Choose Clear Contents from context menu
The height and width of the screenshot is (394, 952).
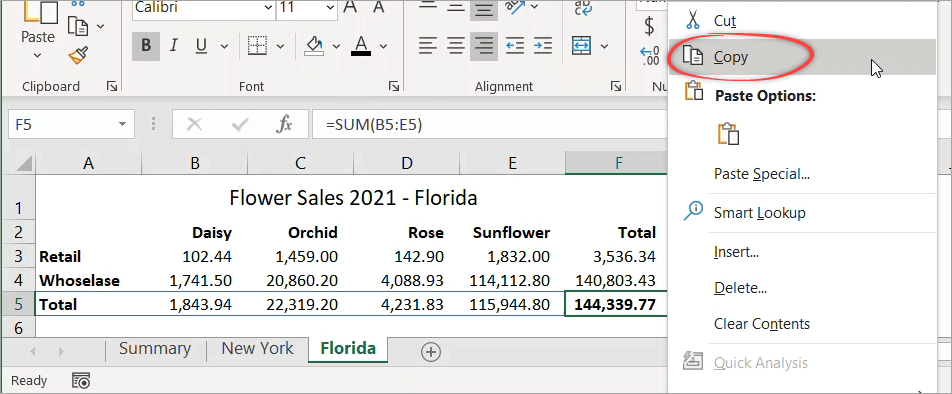(x=801, y=324)
